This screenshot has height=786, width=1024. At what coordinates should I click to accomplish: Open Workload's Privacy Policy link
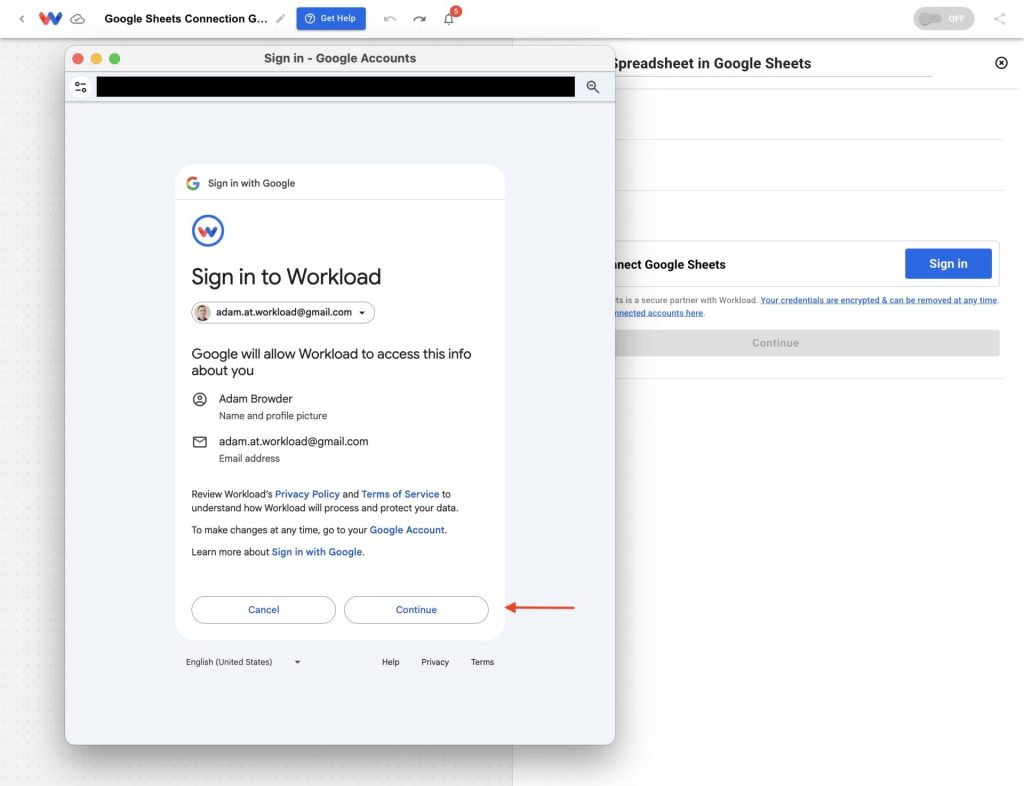307,494
